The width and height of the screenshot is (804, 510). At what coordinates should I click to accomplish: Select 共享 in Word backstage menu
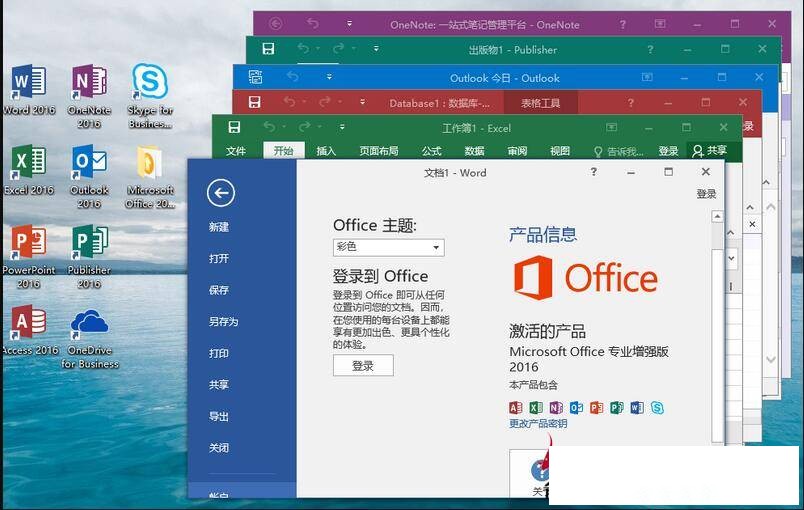[219, 384]
